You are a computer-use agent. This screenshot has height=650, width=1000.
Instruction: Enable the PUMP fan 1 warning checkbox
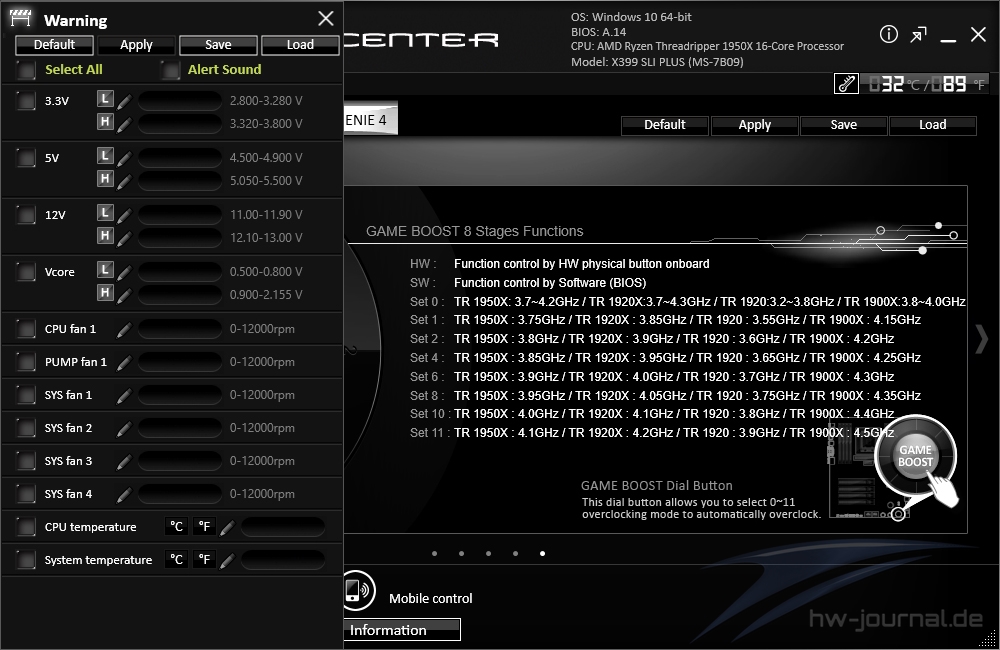point(26,362)
